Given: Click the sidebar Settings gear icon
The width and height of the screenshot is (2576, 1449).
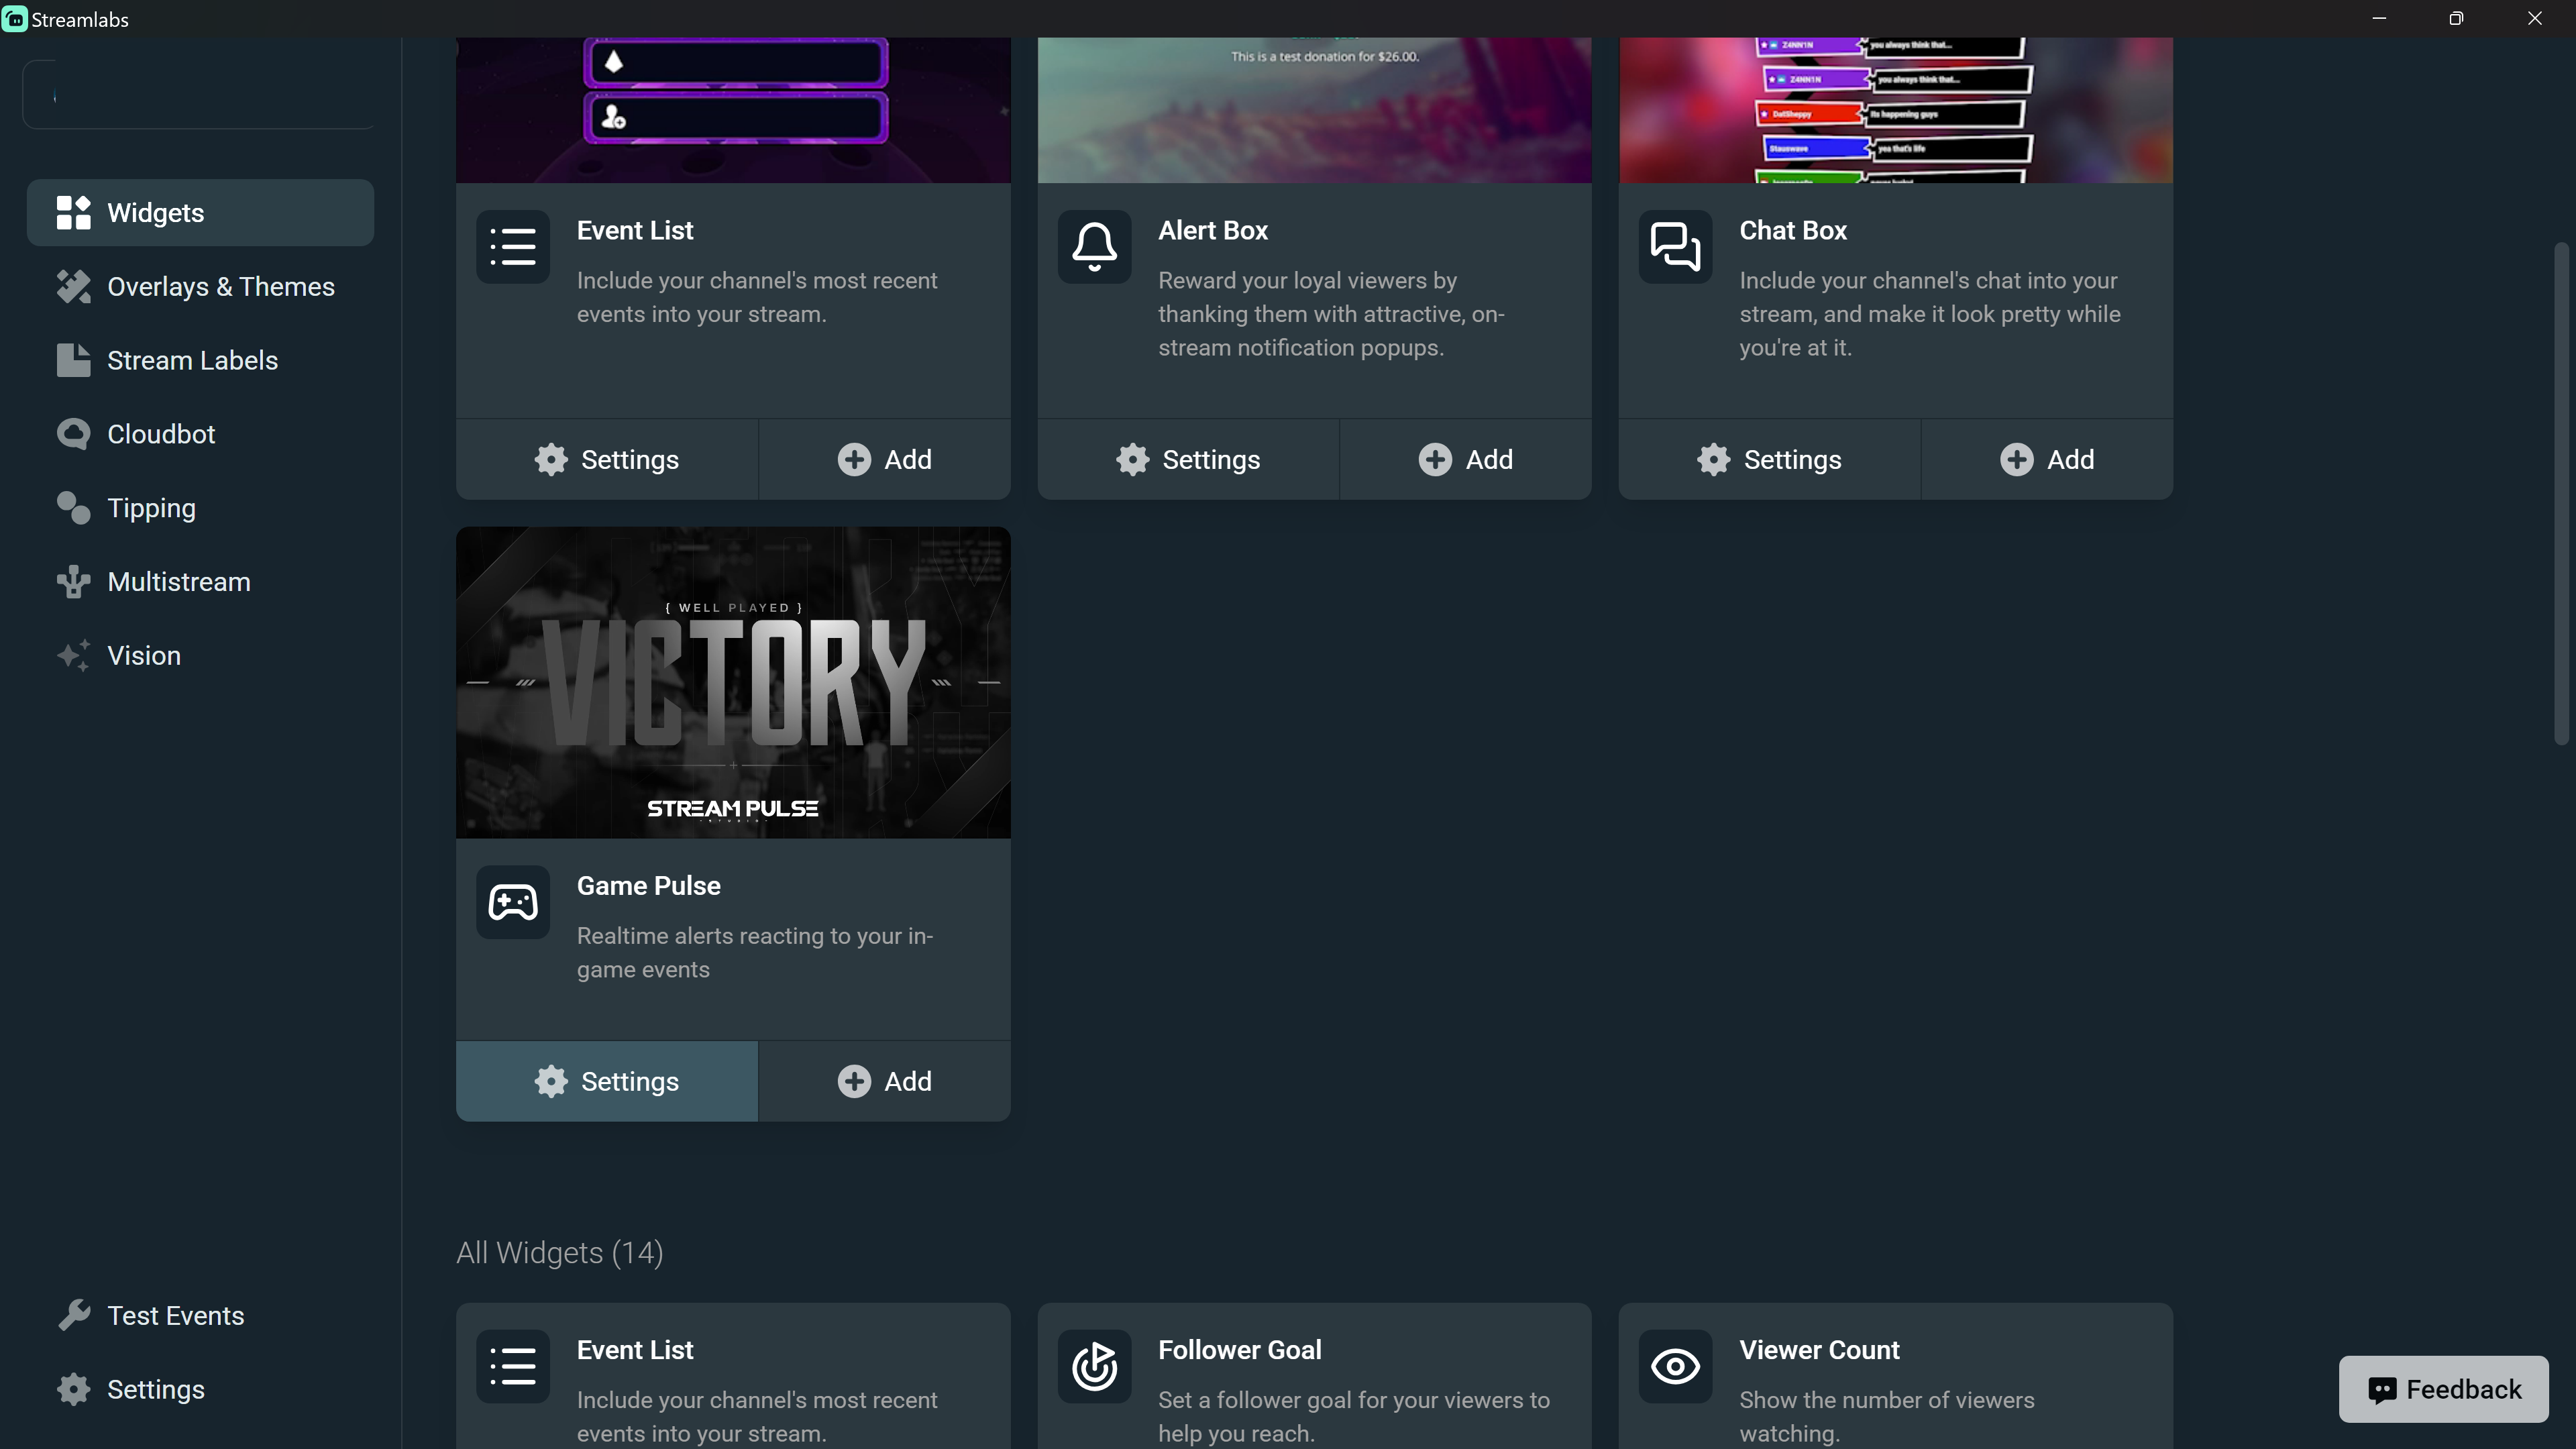Looking at the screenshot, I should click(x=73, y=1389).
